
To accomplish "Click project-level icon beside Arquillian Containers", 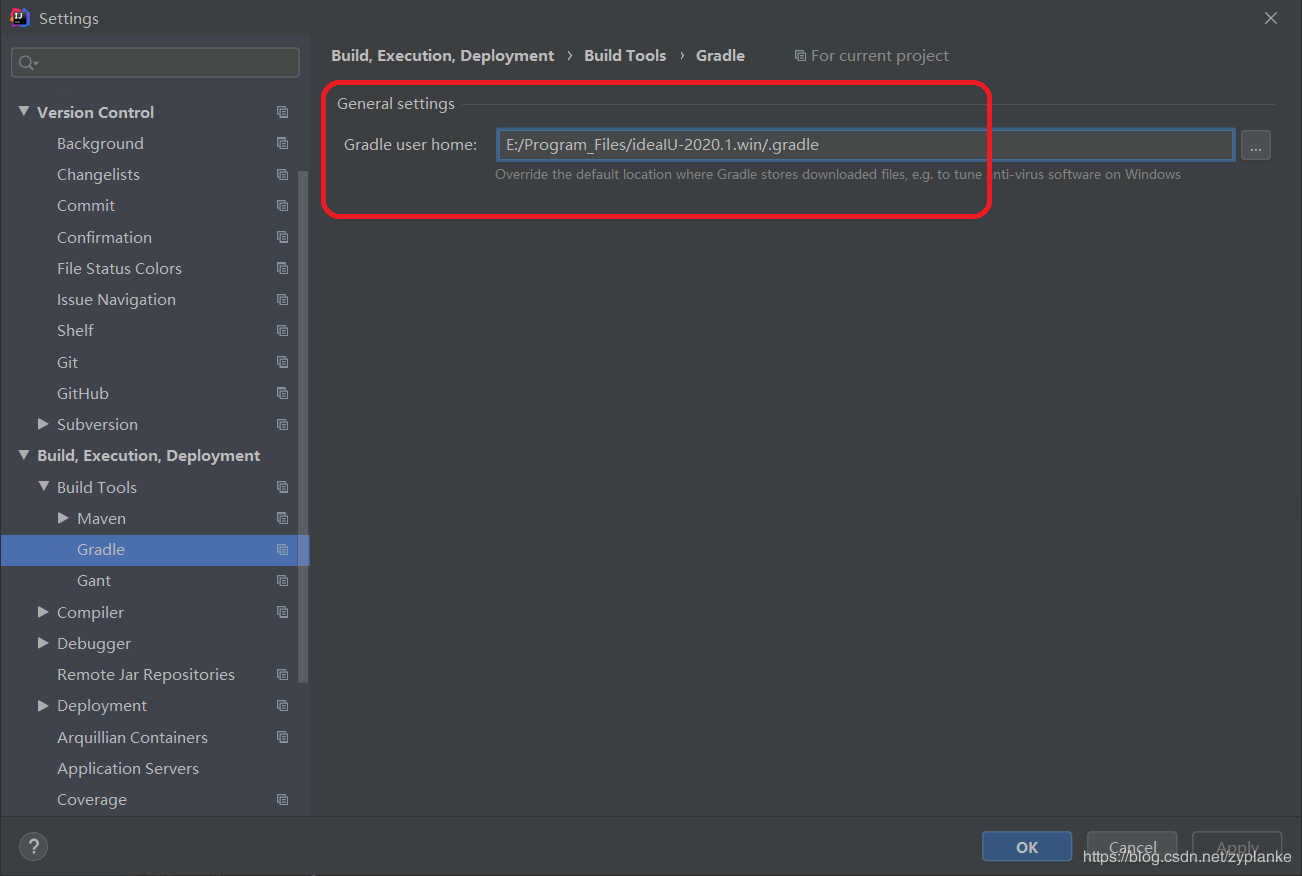I will (283, 737).
